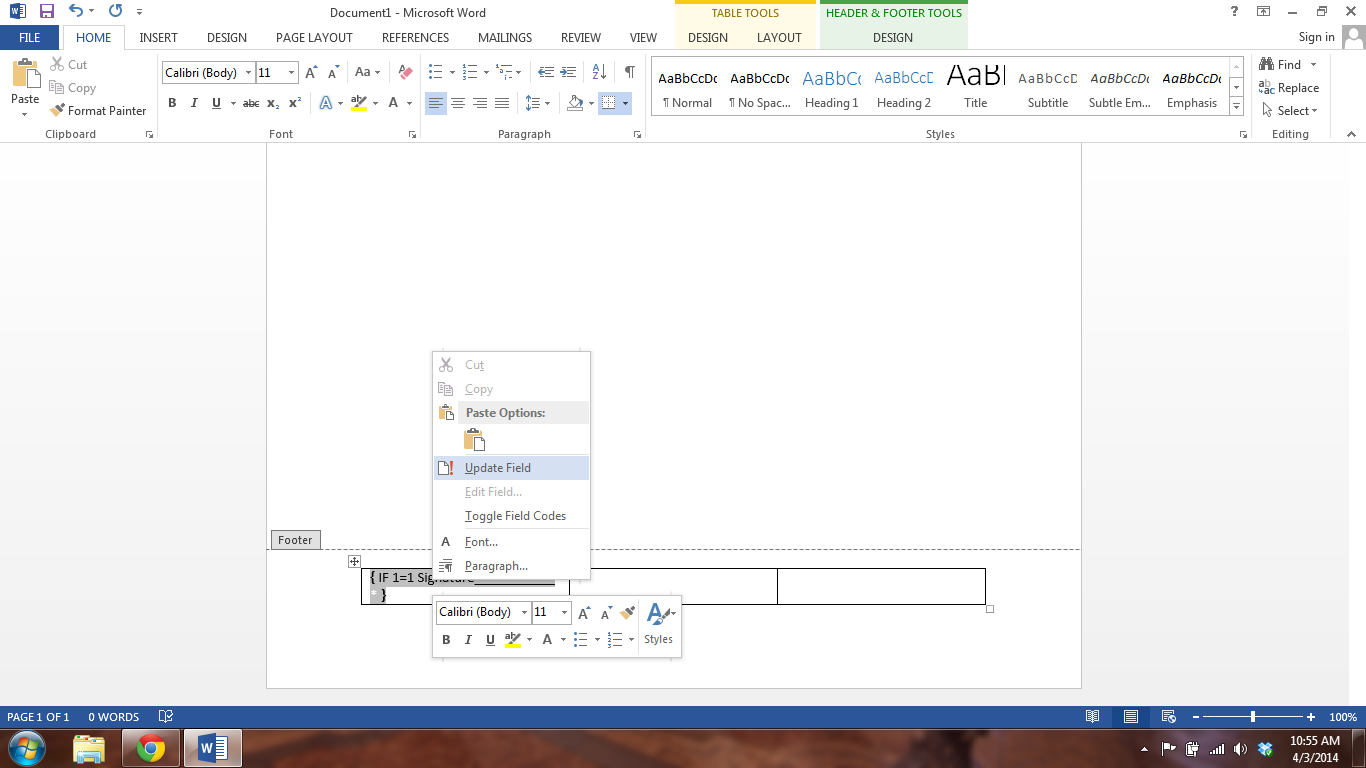Open Header & Footer Tools DESIGN tab

(893, 38)
